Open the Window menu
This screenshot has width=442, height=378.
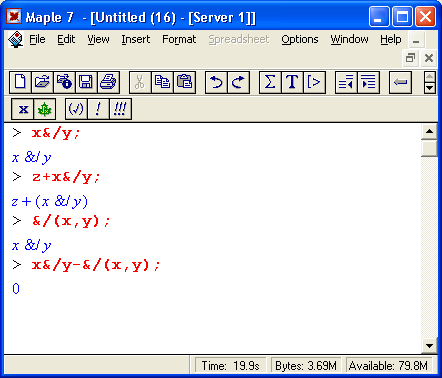tap(349, 39)
